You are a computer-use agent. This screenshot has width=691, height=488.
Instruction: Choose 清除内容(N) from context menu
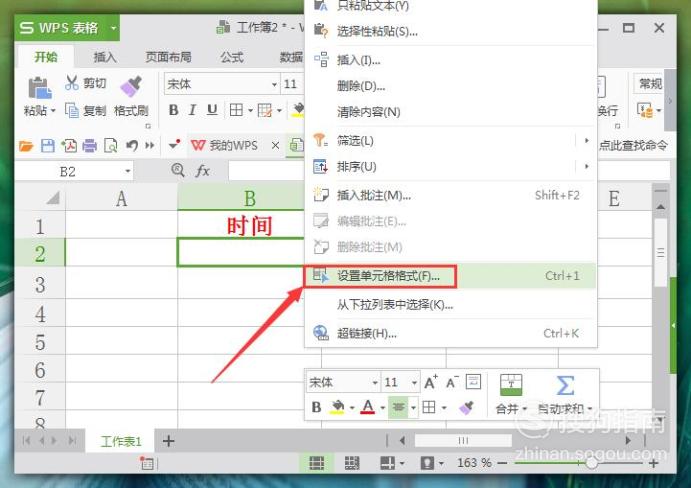(450, 112)
